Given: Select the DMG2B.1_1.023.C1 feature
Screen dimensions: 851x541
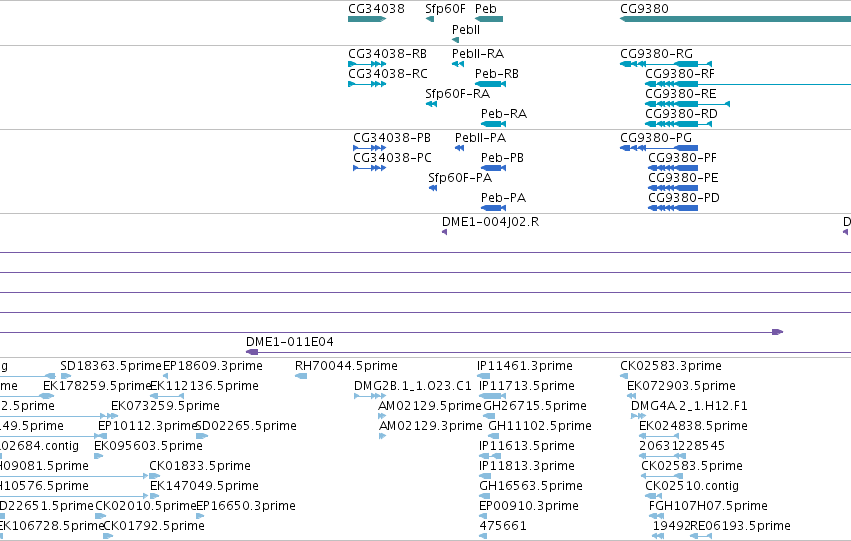Looking at the screenshot, I should (370, 396).
